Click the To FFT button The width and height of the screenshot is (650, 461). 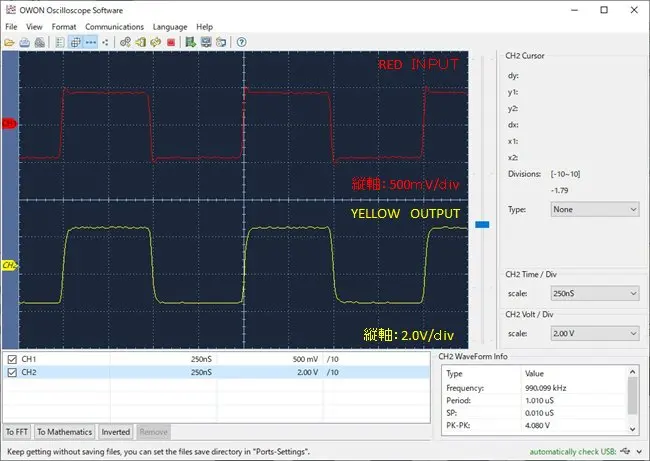pos(17,432)
